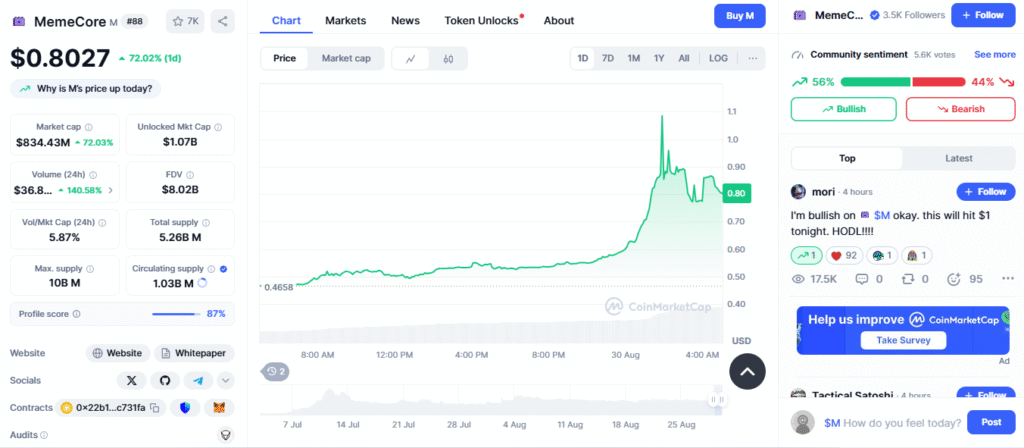The height and width of the screenshot is (448, 1024).
Task: Switch to line chart view
Action: pyautogui.click(x=411, y=59)
